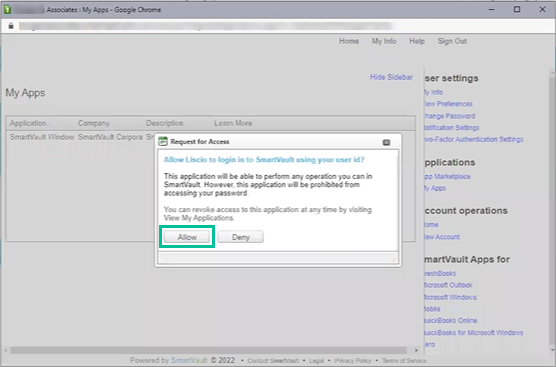The width and height of the screenshot is (556, 367).
Task: Select the SmartVault Window table cell
Action: [42, 137]
